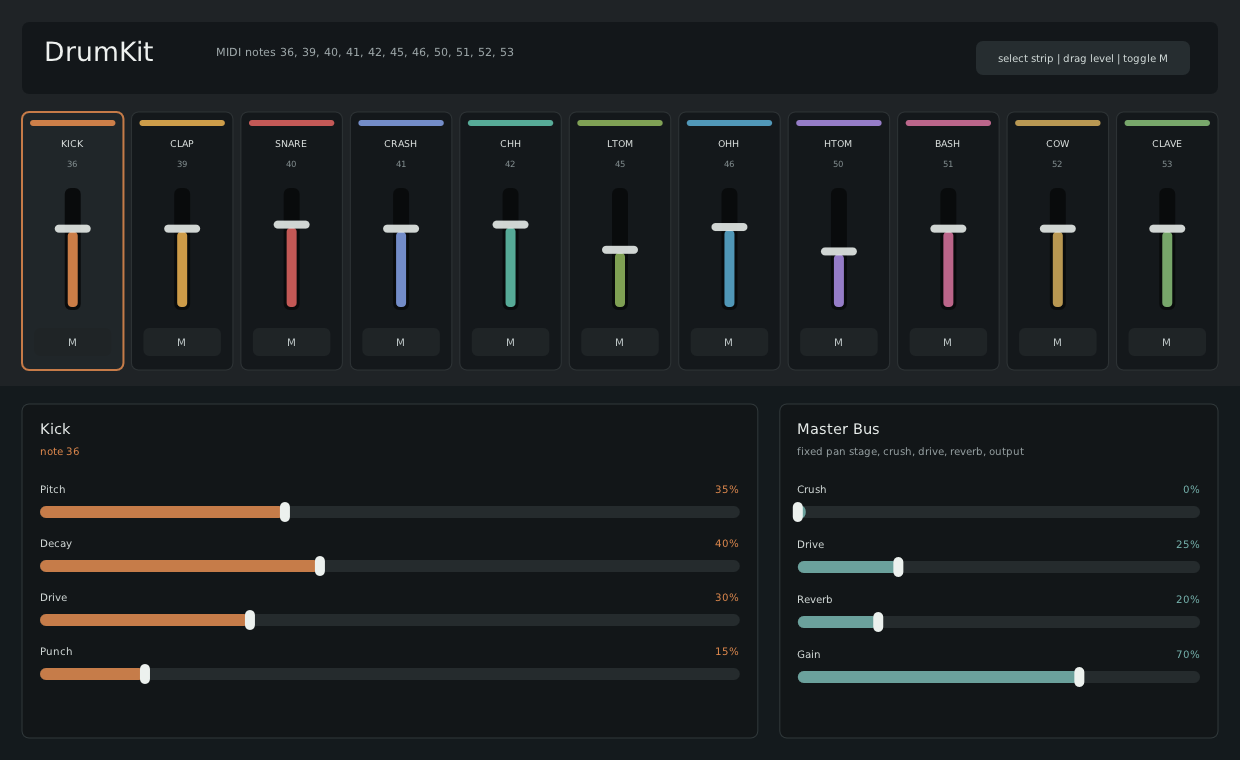The height and width of the screenshot is (760, 1240).
Task: Select the CRASH strip label
Action: pyautogui.click(x=401, y=144)
